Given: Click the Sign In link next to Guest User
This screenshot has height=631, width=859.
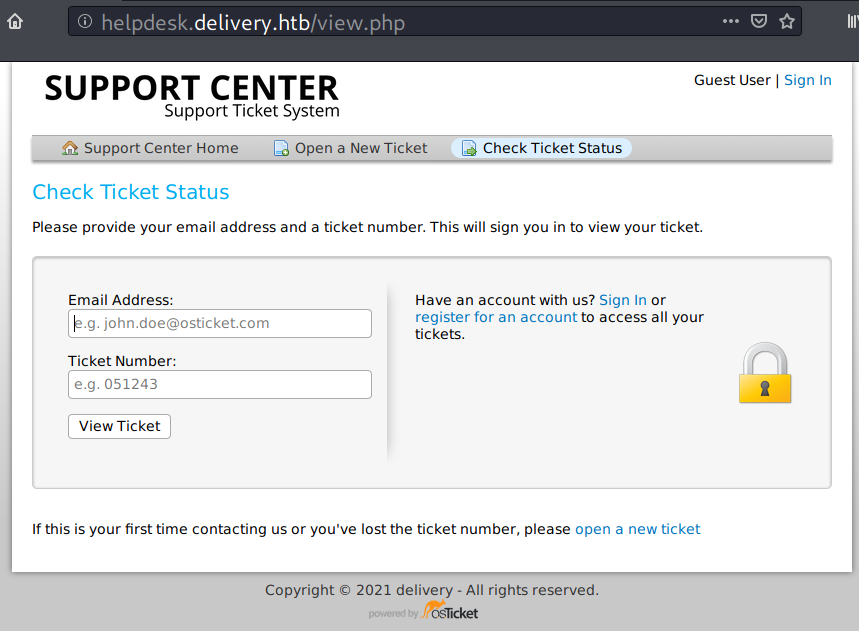Looking at the screenshot, I should (x=807, y=80).
